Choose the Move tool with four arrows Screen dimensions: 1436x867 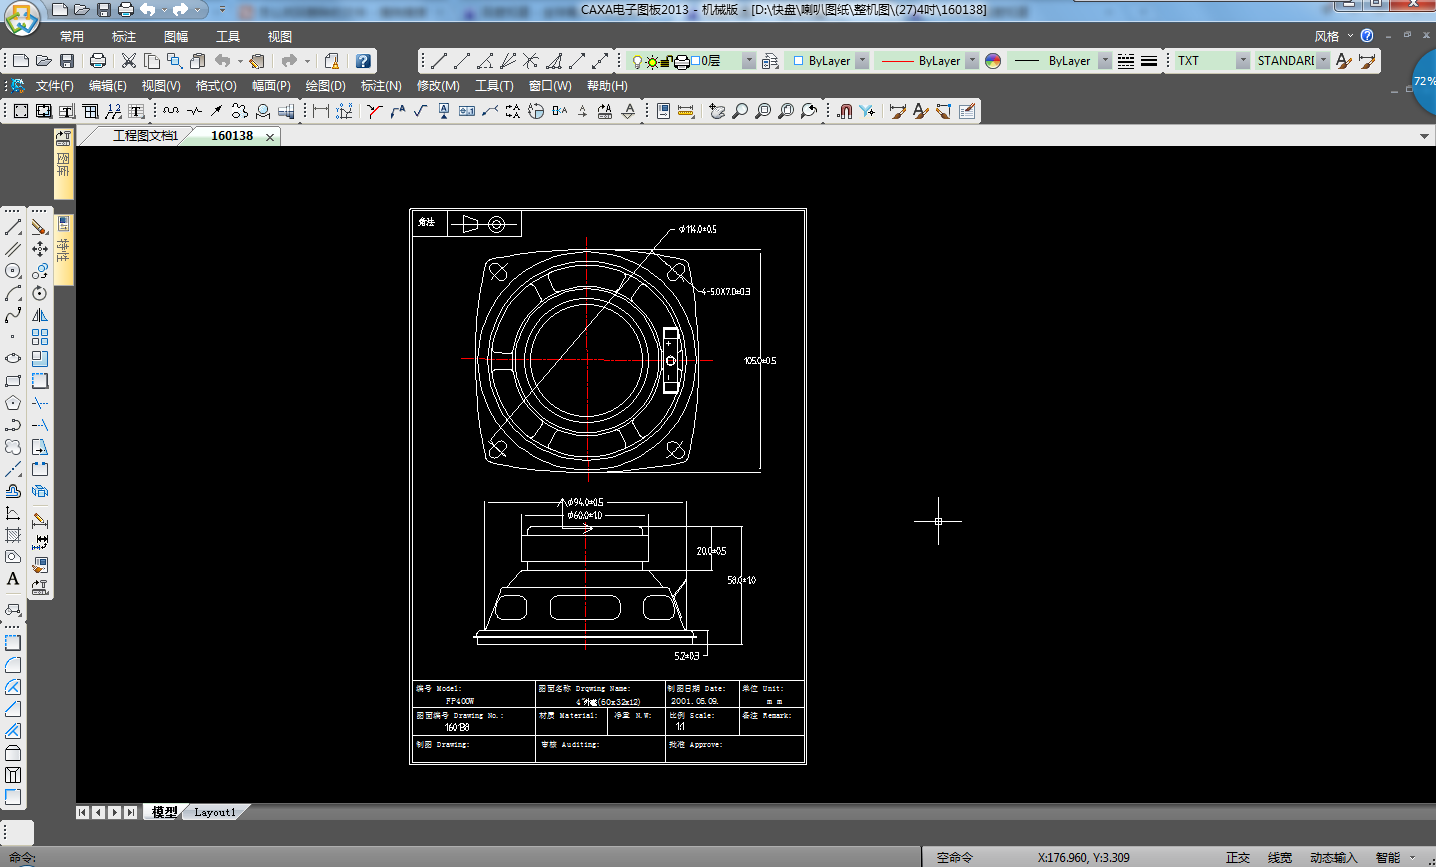pyautogui.click(x=40, y=249)
